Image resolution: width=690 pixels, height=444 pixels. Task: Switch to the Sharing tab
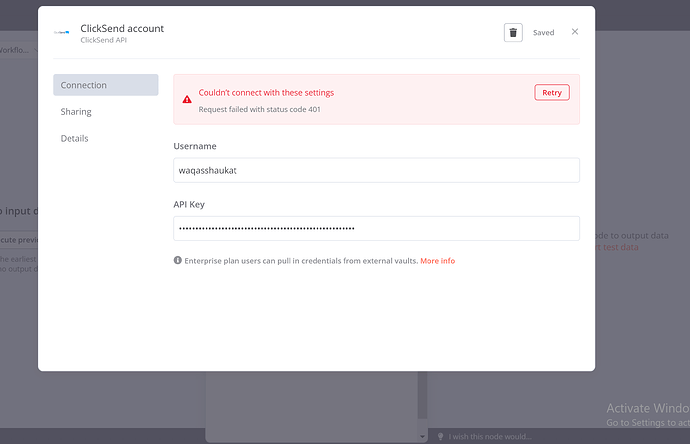[x=76, y=112]
